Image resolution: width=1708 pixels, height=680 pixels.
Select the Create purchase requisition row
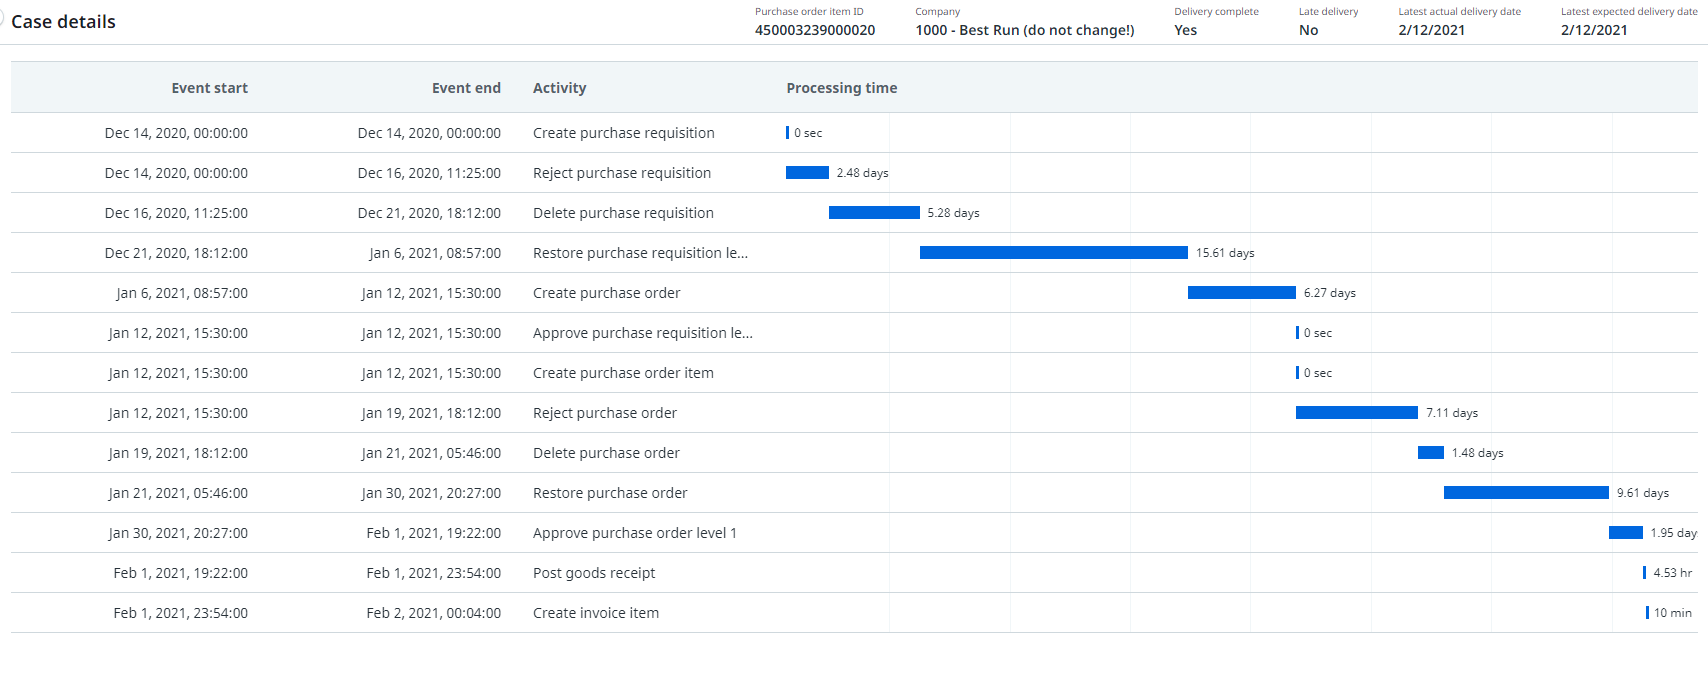pos(624,132)
